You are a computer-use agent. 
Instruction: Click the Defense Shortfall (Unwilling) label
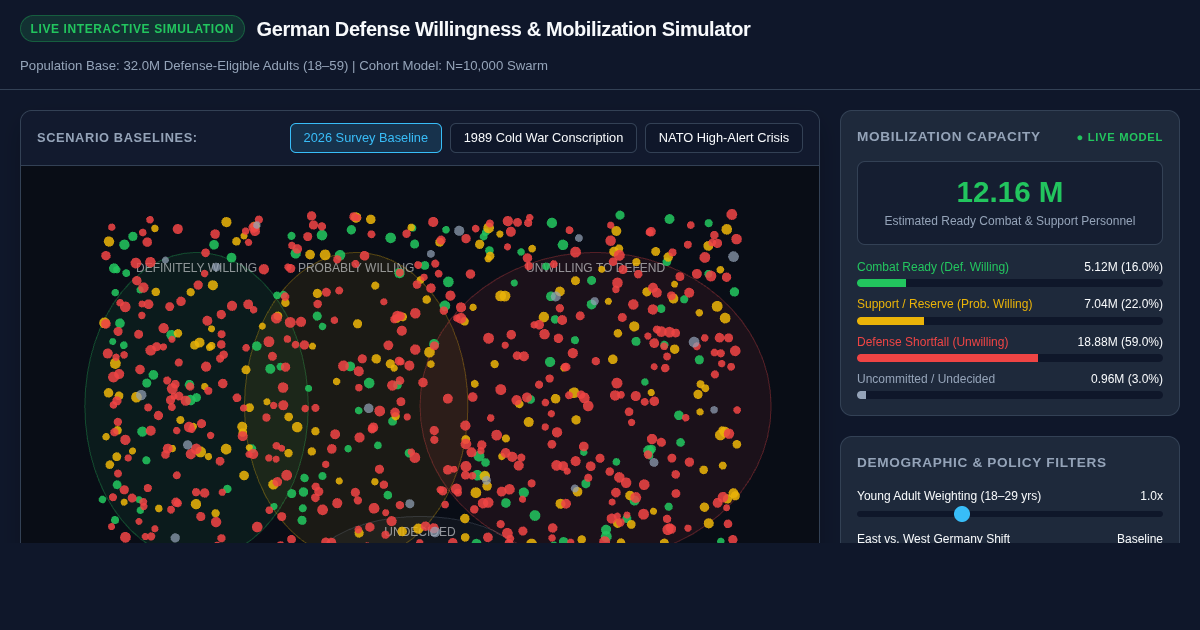click(x=933, y=342)
